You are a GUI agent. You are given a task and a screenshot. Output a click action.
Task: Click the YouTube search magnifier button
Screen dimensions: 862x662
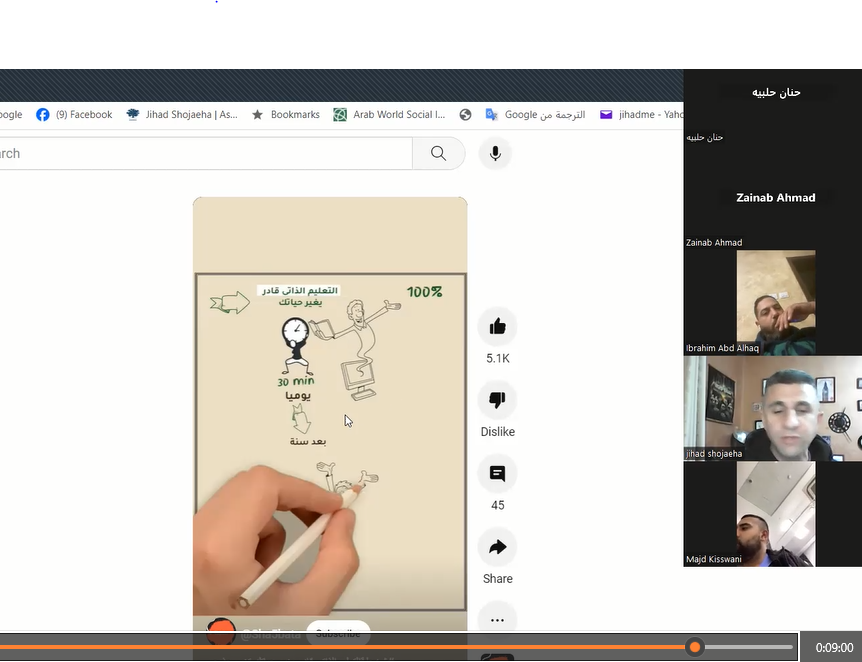[x=439, y=153]
